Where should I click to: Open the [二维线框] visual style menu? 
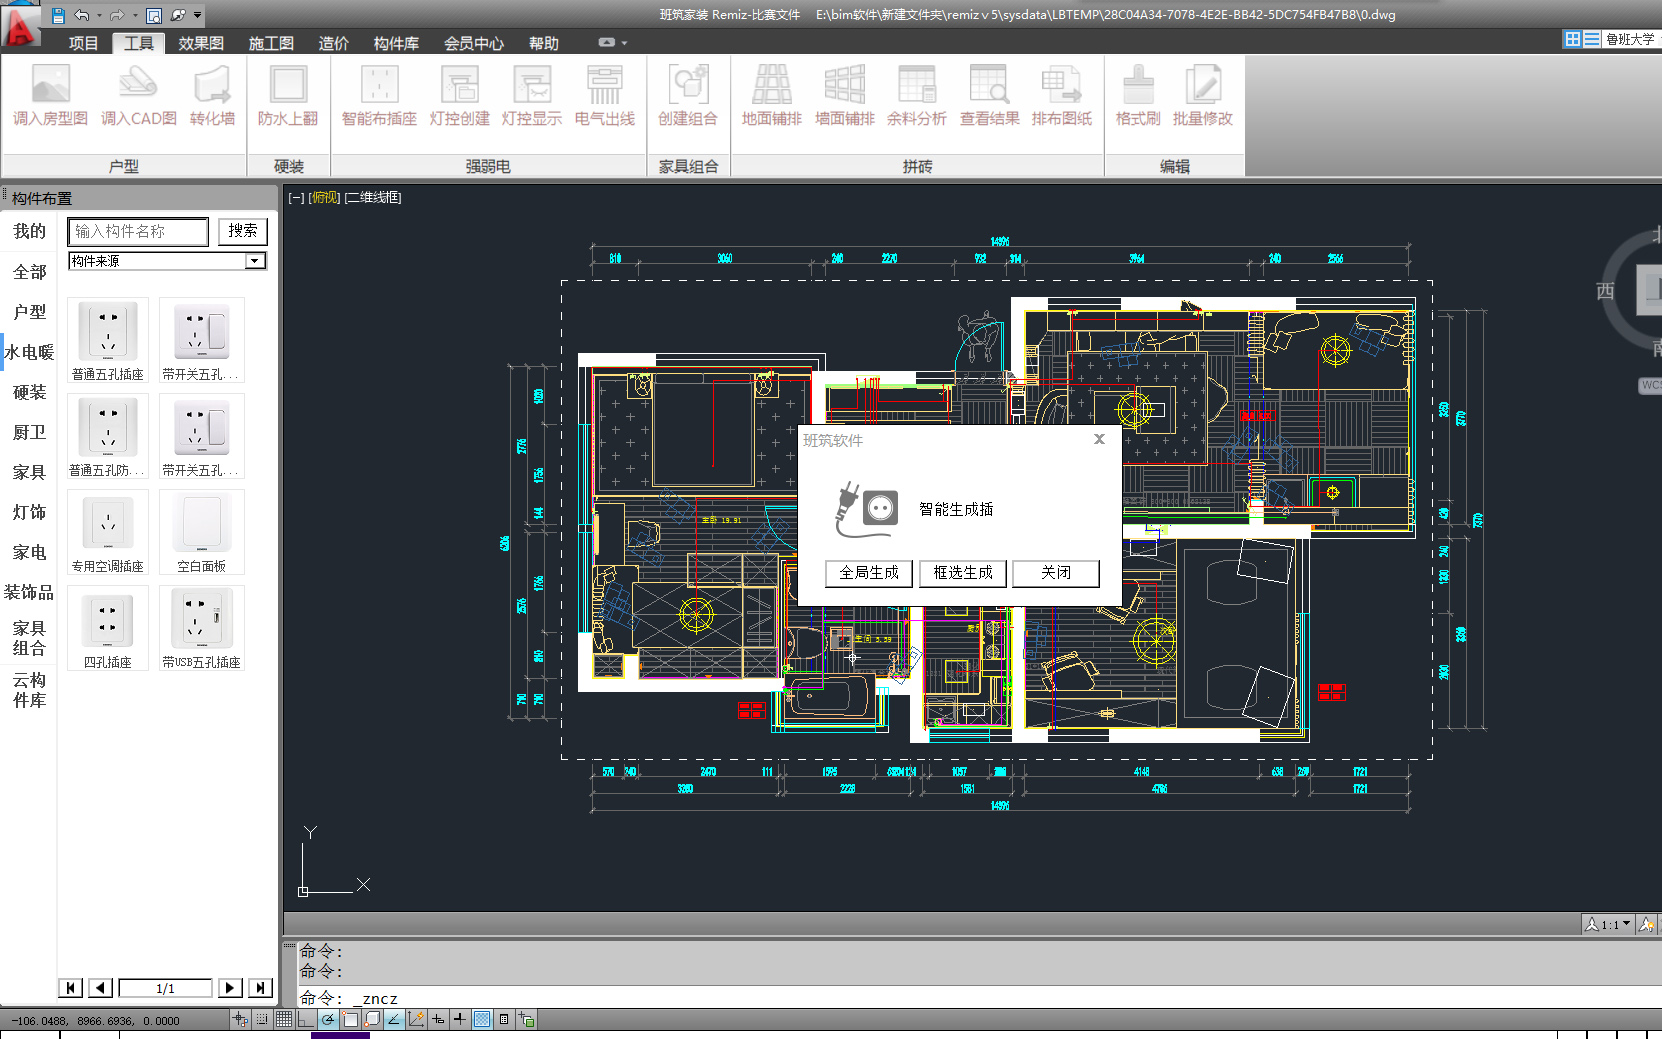[373, 197]
